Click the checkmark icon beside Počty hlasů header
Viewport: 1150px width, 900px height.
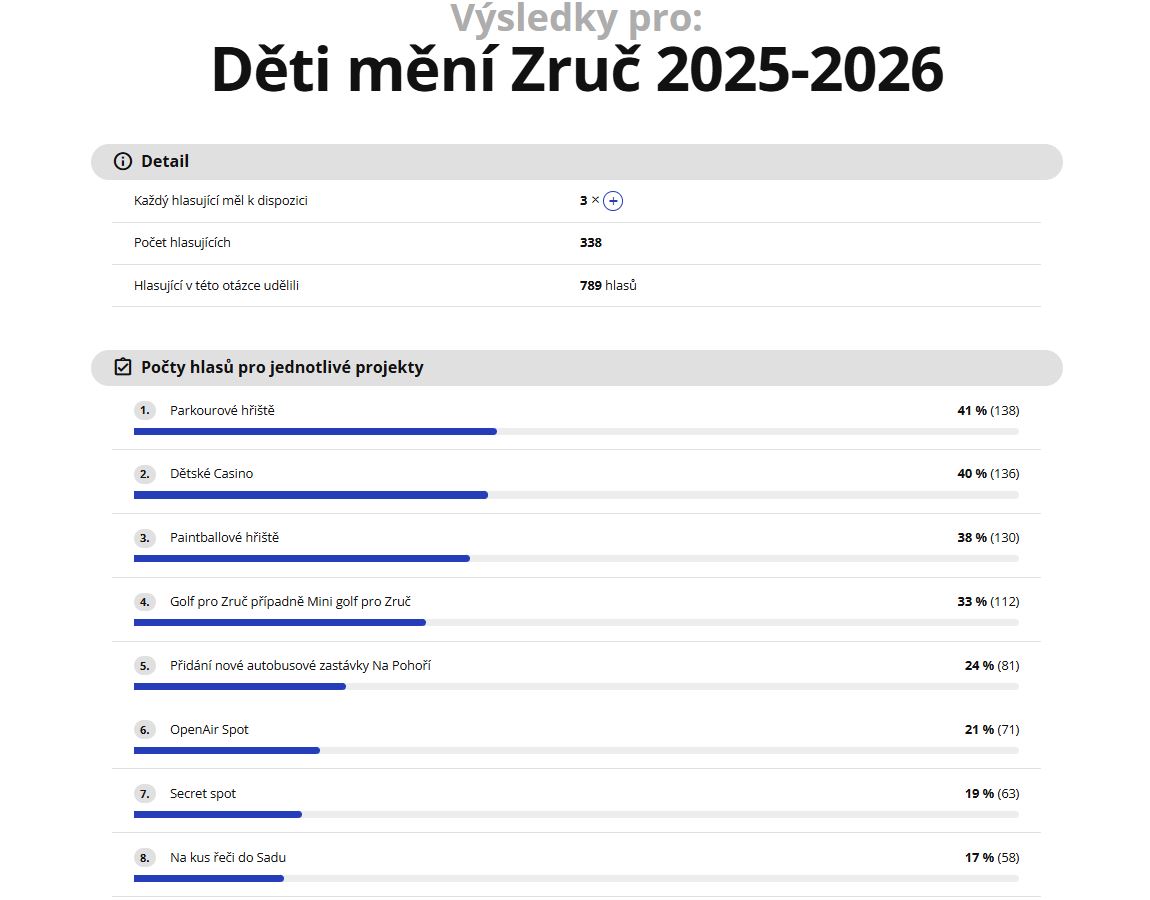[x=121, y=367]
